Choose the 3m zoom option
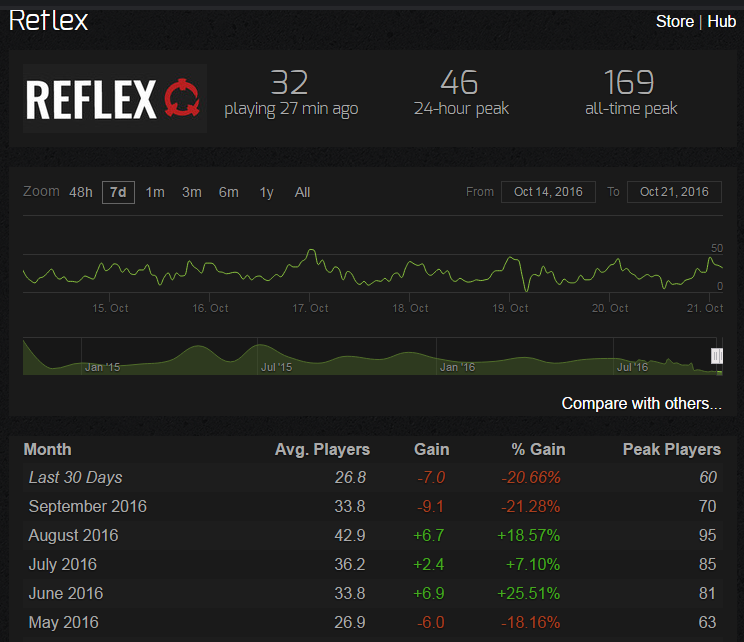Screen dimensions: 744x642 point(192,192)
